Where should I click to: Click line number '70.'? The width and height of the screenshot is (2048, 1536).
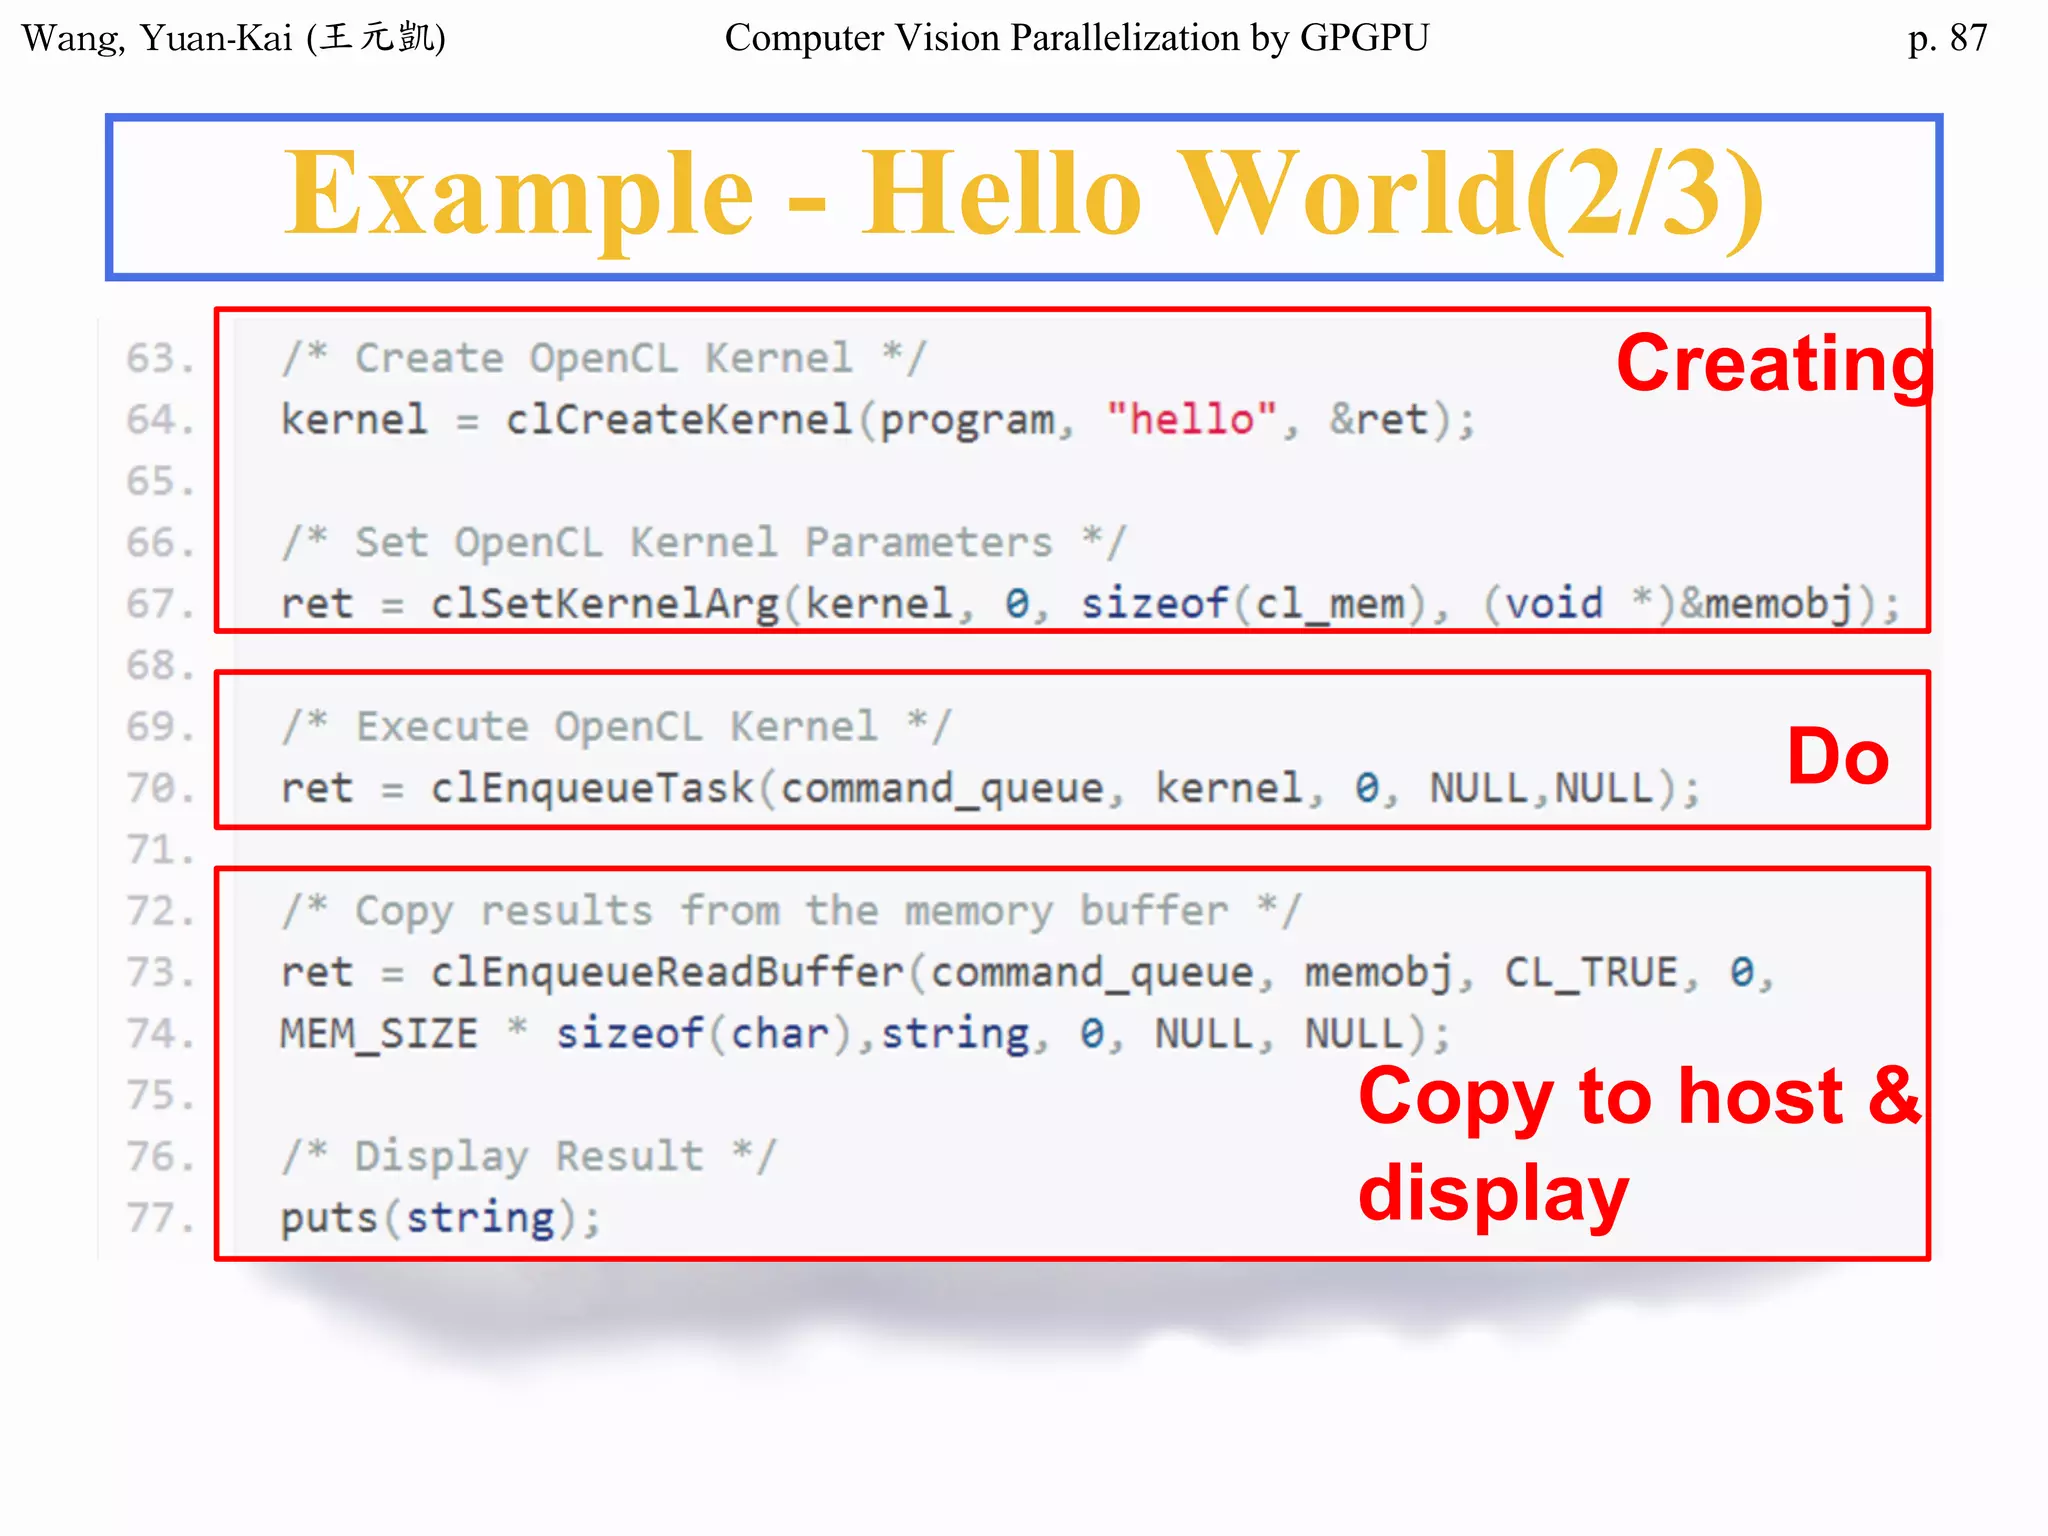coord(160,788)
